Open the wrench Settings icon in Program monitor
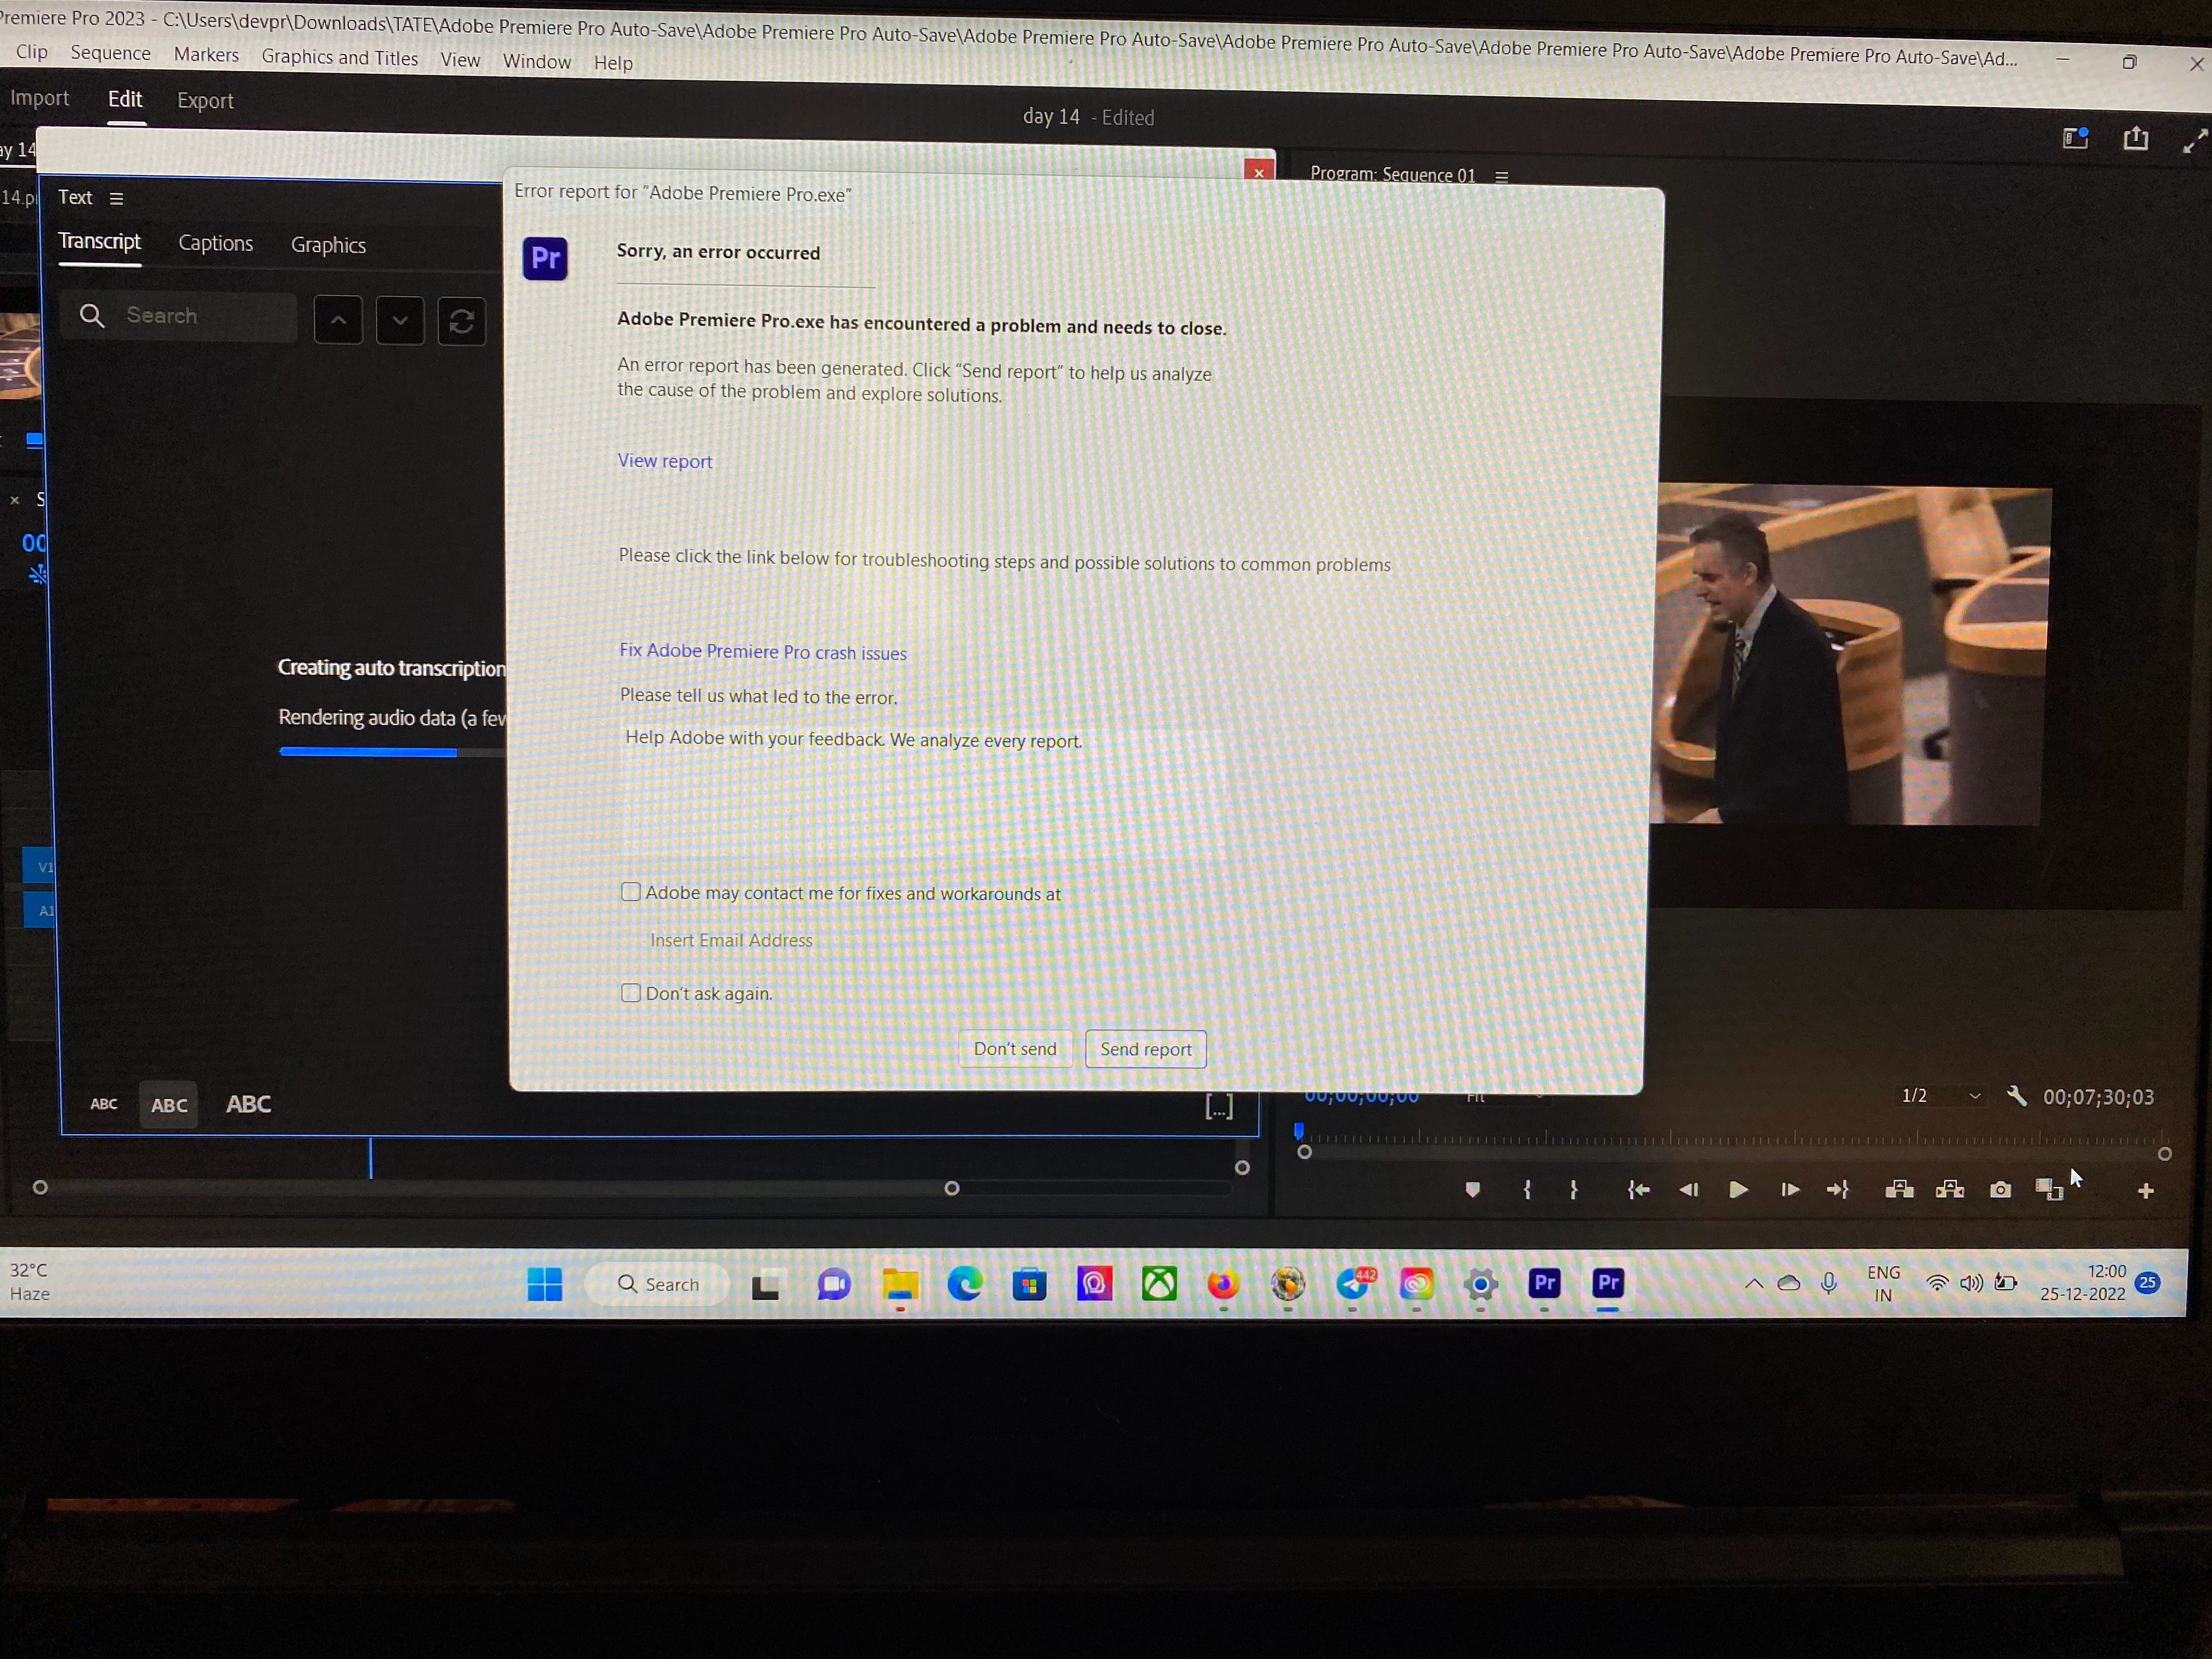 click(x=2017, y=1096)
